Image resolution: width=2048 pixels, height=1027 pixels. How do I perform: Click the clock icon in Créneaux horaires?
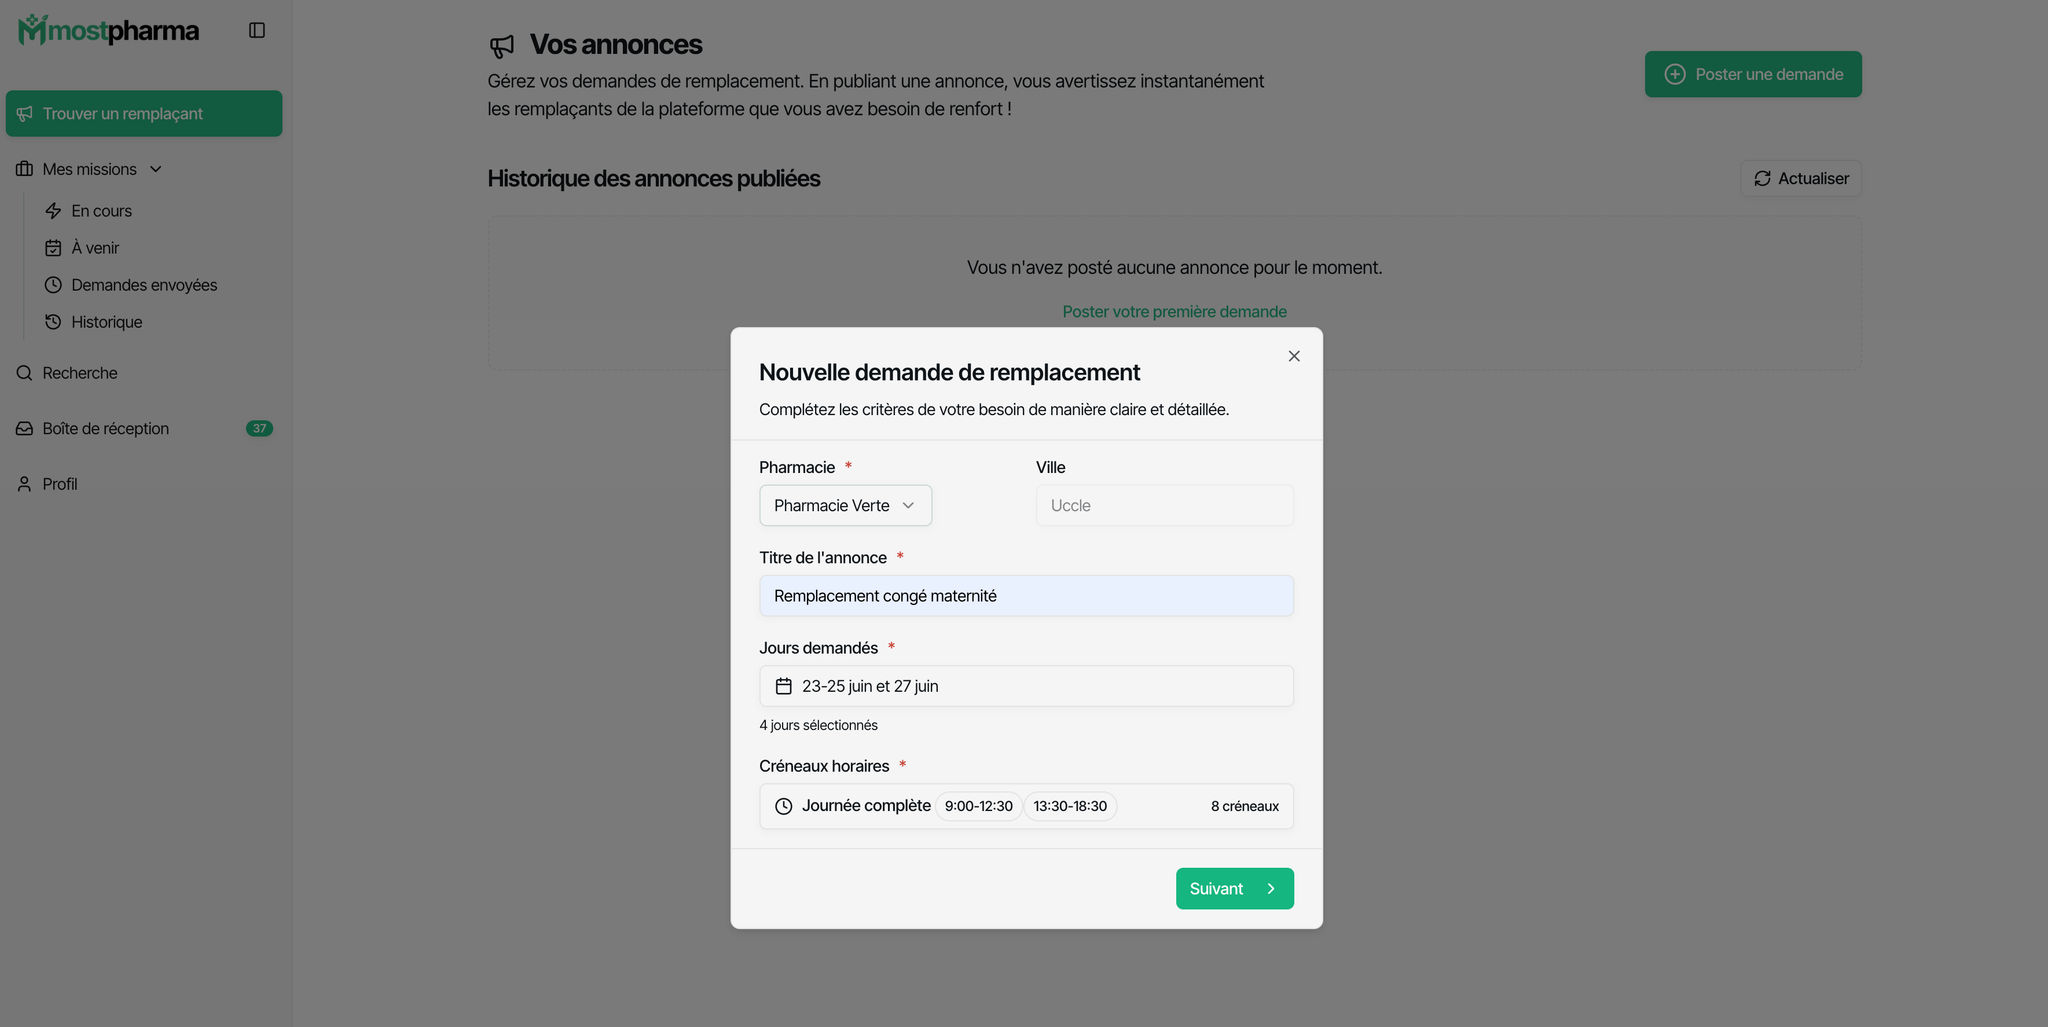pyautogui.click(x=784, y=806)
